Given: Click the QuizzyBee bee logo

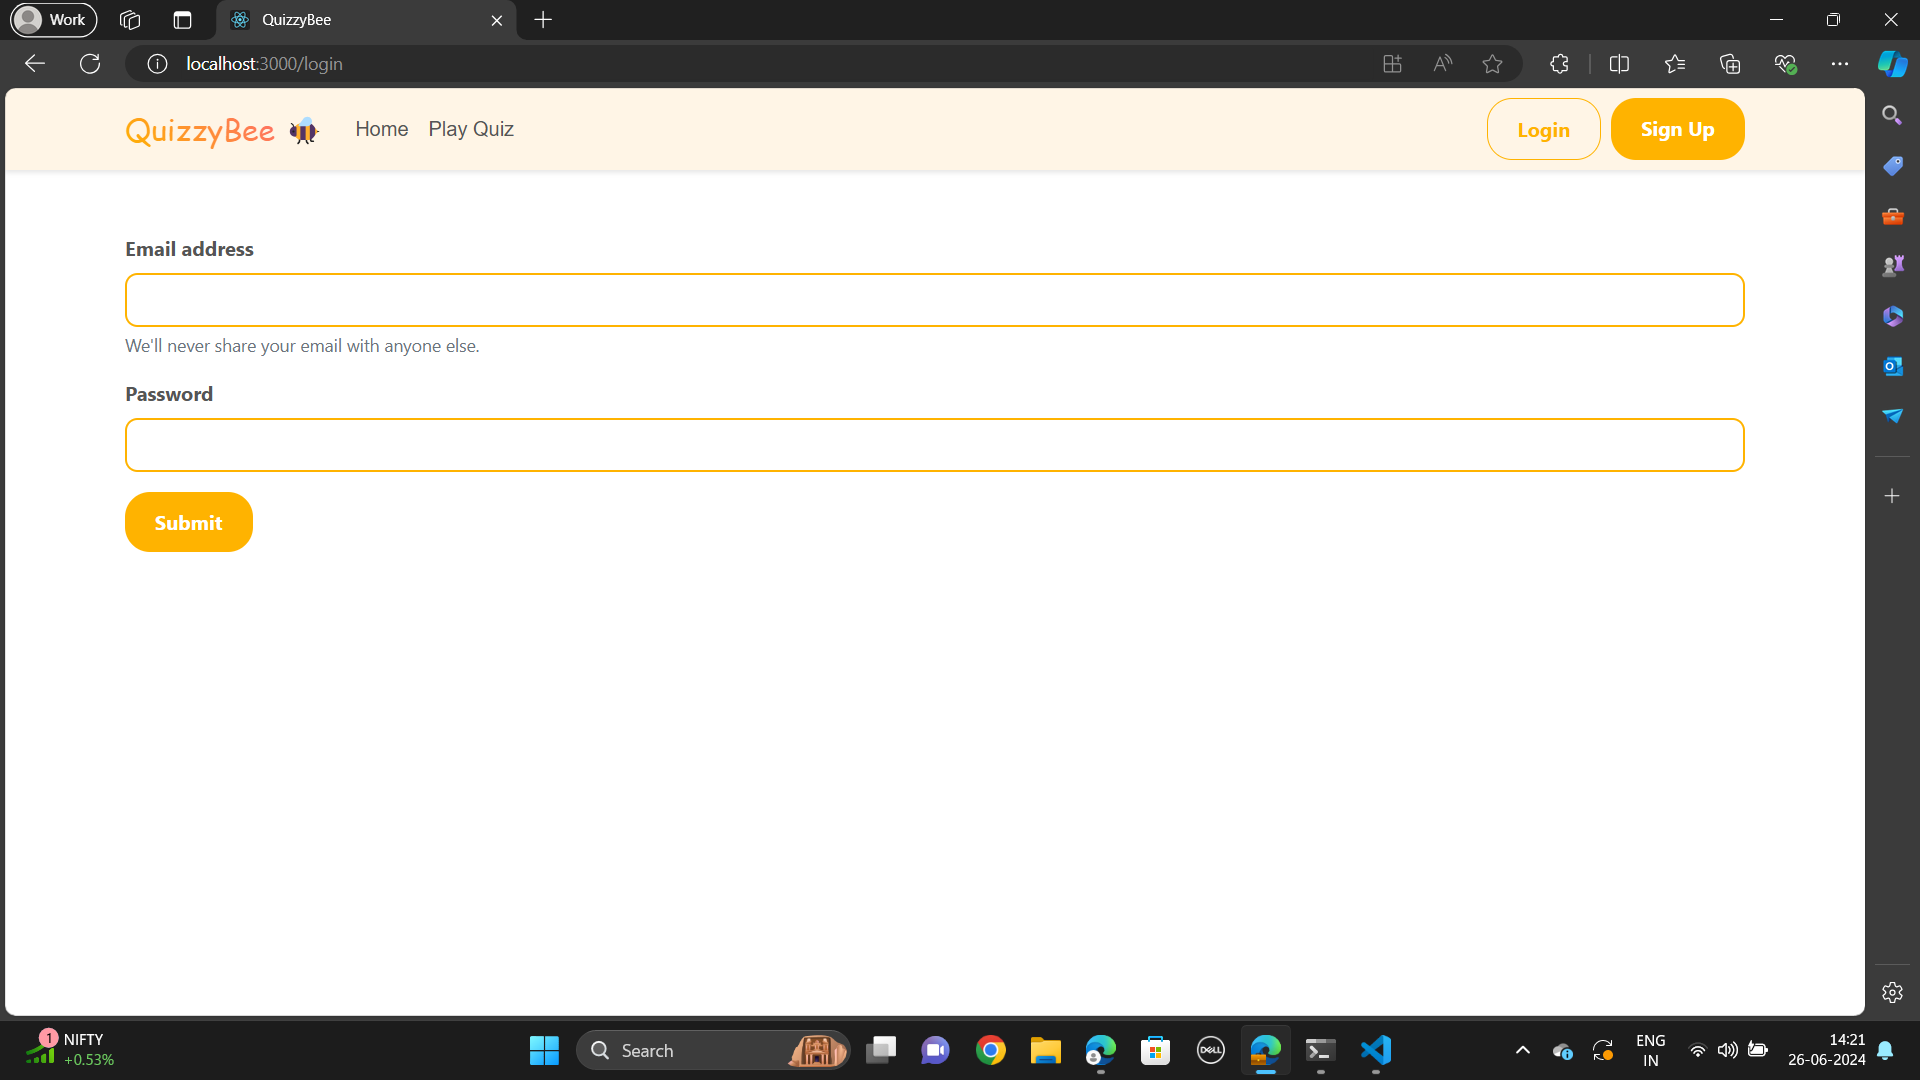Looking at the screenshot, I should pos(303,130).
